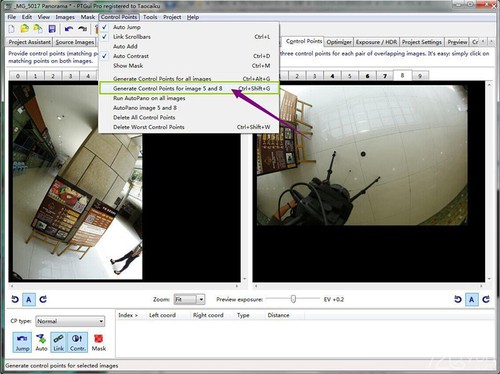Rotate left image clockwise

coord(43,299)
